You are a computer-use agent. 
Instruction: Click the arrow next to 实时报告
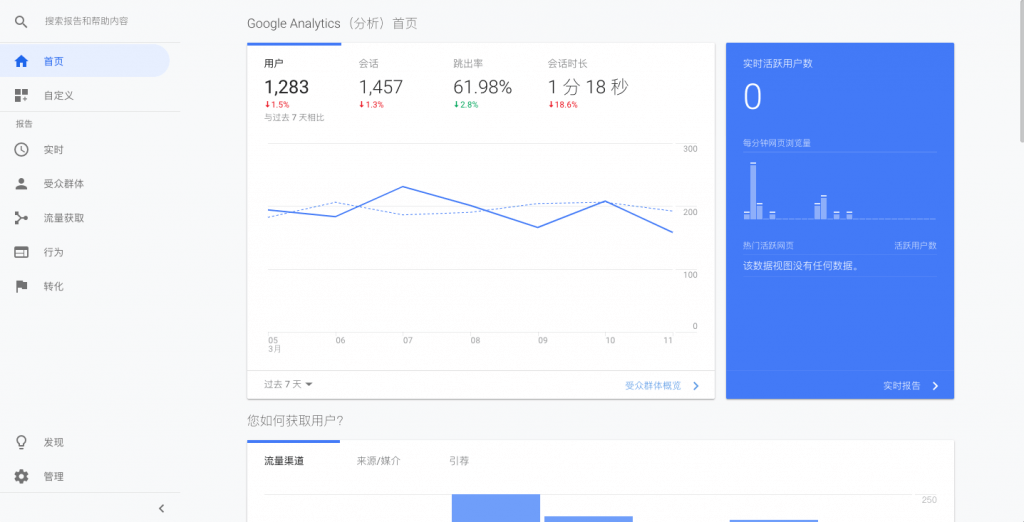935,385
